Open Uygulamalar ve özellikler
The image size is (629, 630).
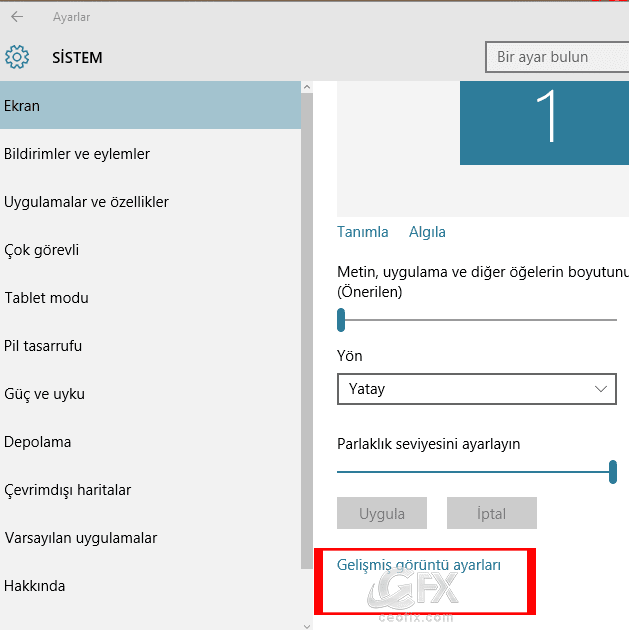pos(150,202)
